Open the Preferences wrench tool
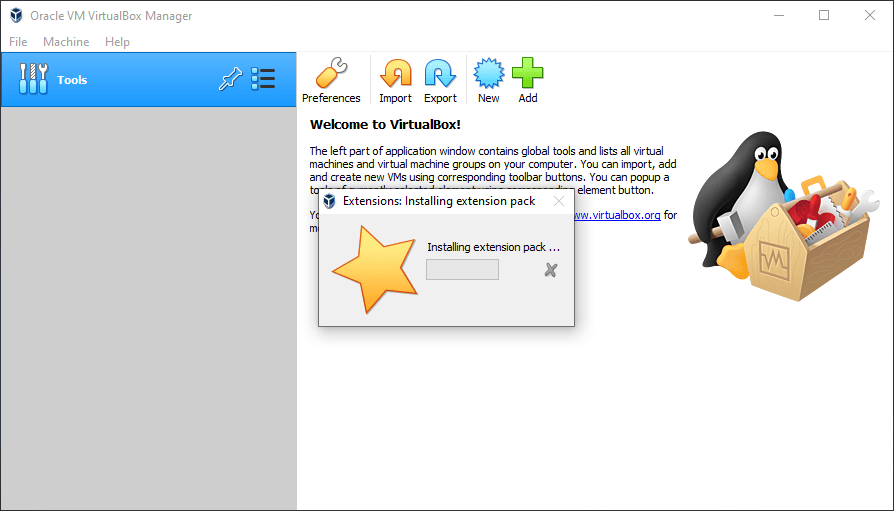Viewport: 894px width, 511px height. [x=331, y=80]
